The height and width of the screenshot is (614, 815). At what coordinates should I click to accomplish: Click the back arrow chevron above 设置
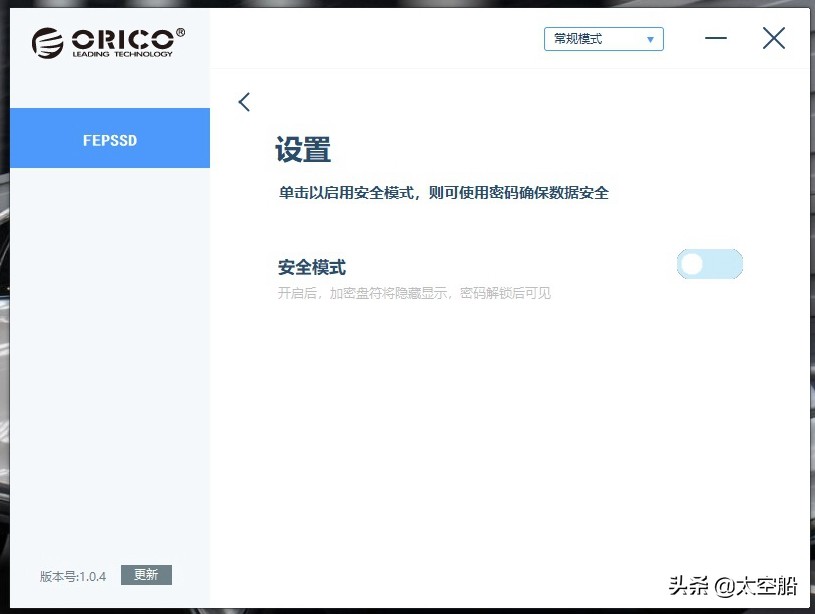tap(244, 101)
